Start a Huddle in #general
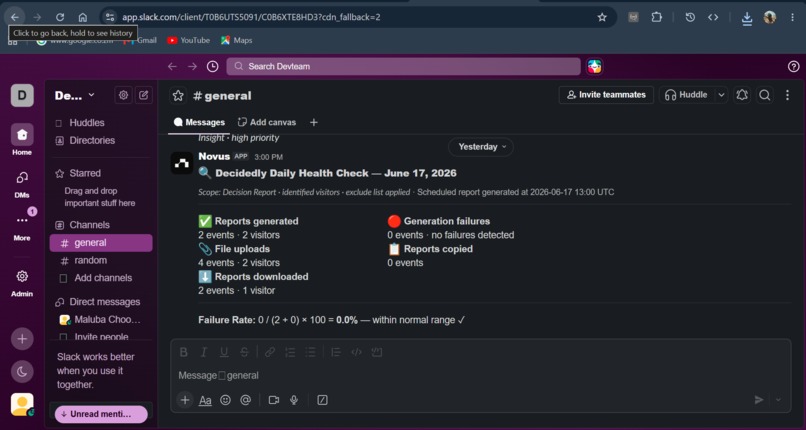This screenshot has height=430, width=806. coord(686,95)
